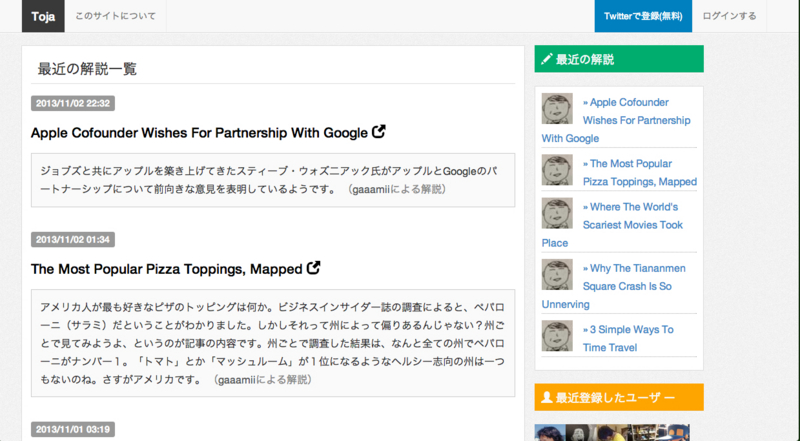Click the recently registered users photo strip
Viewport: 800px width, 441px height.
point(612,432)
